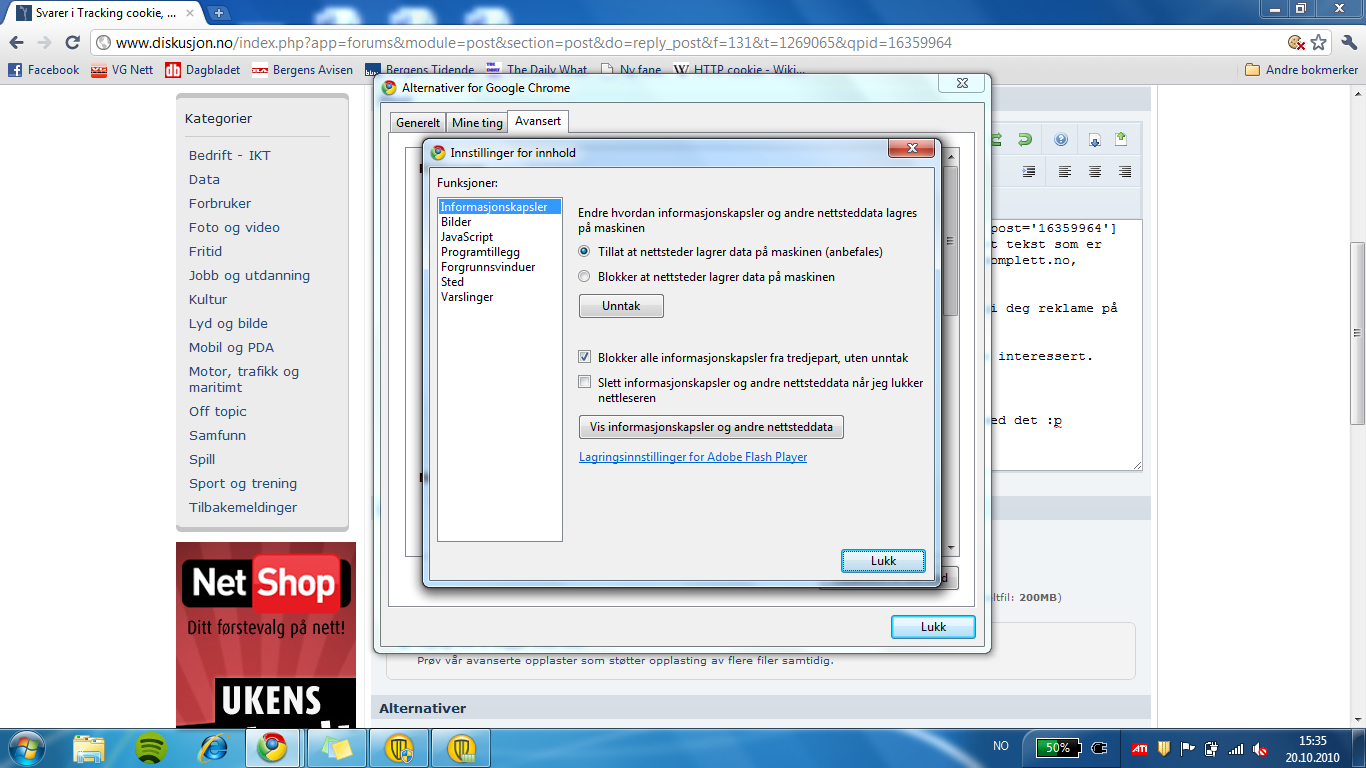
Task: Align text left in the post editor
Action: tap(1065, 172)
